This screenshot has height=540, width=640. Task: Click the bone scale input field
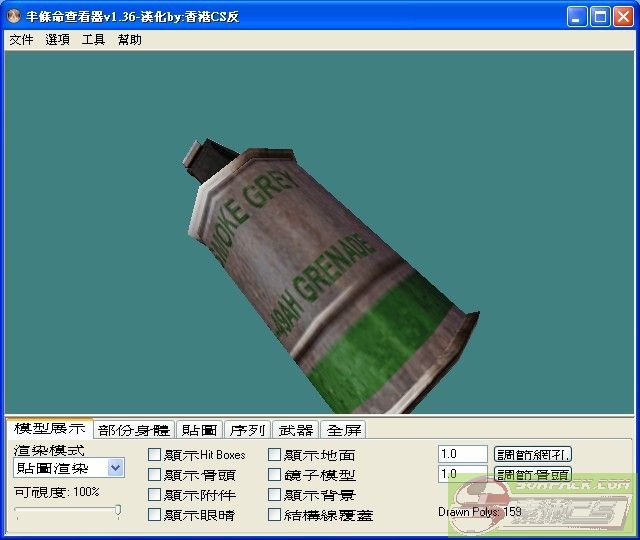pyautogui.click(x=463, y=474)
